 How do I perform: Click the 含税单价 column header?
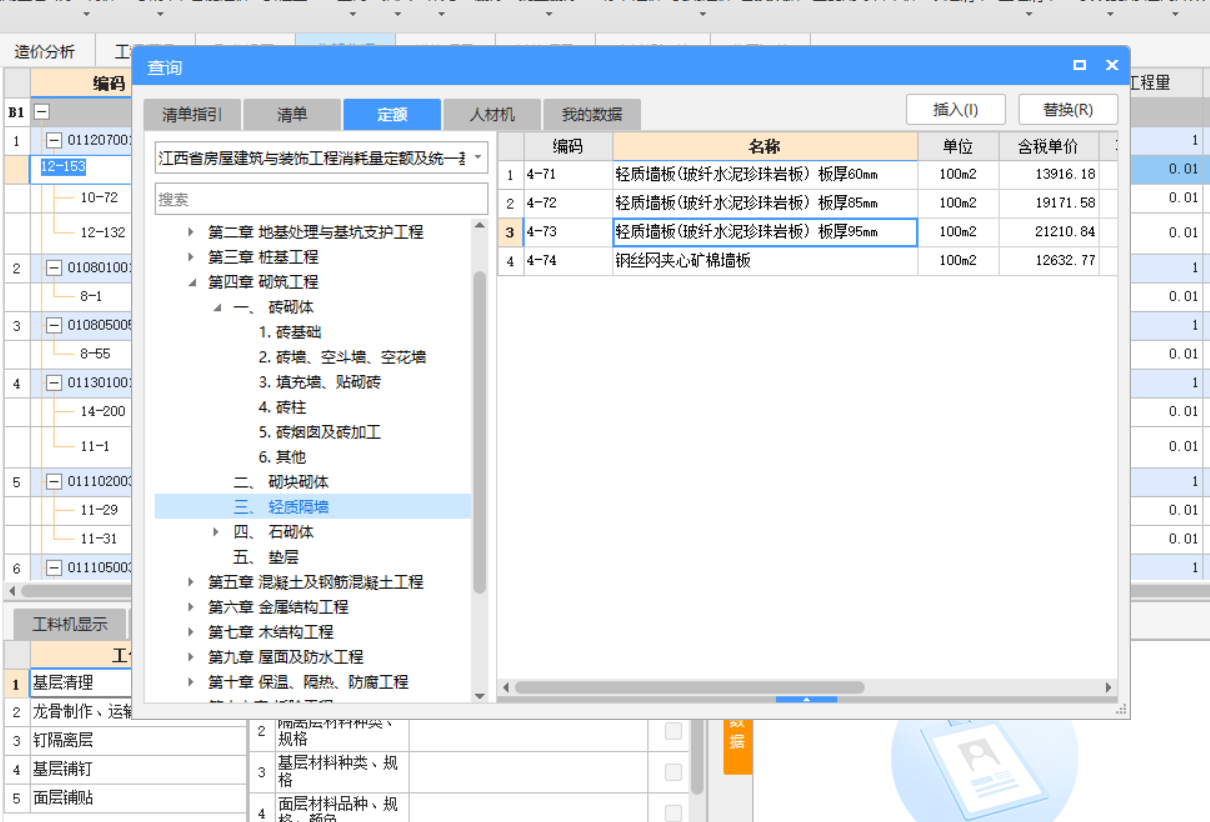[x=1048, y=147]
